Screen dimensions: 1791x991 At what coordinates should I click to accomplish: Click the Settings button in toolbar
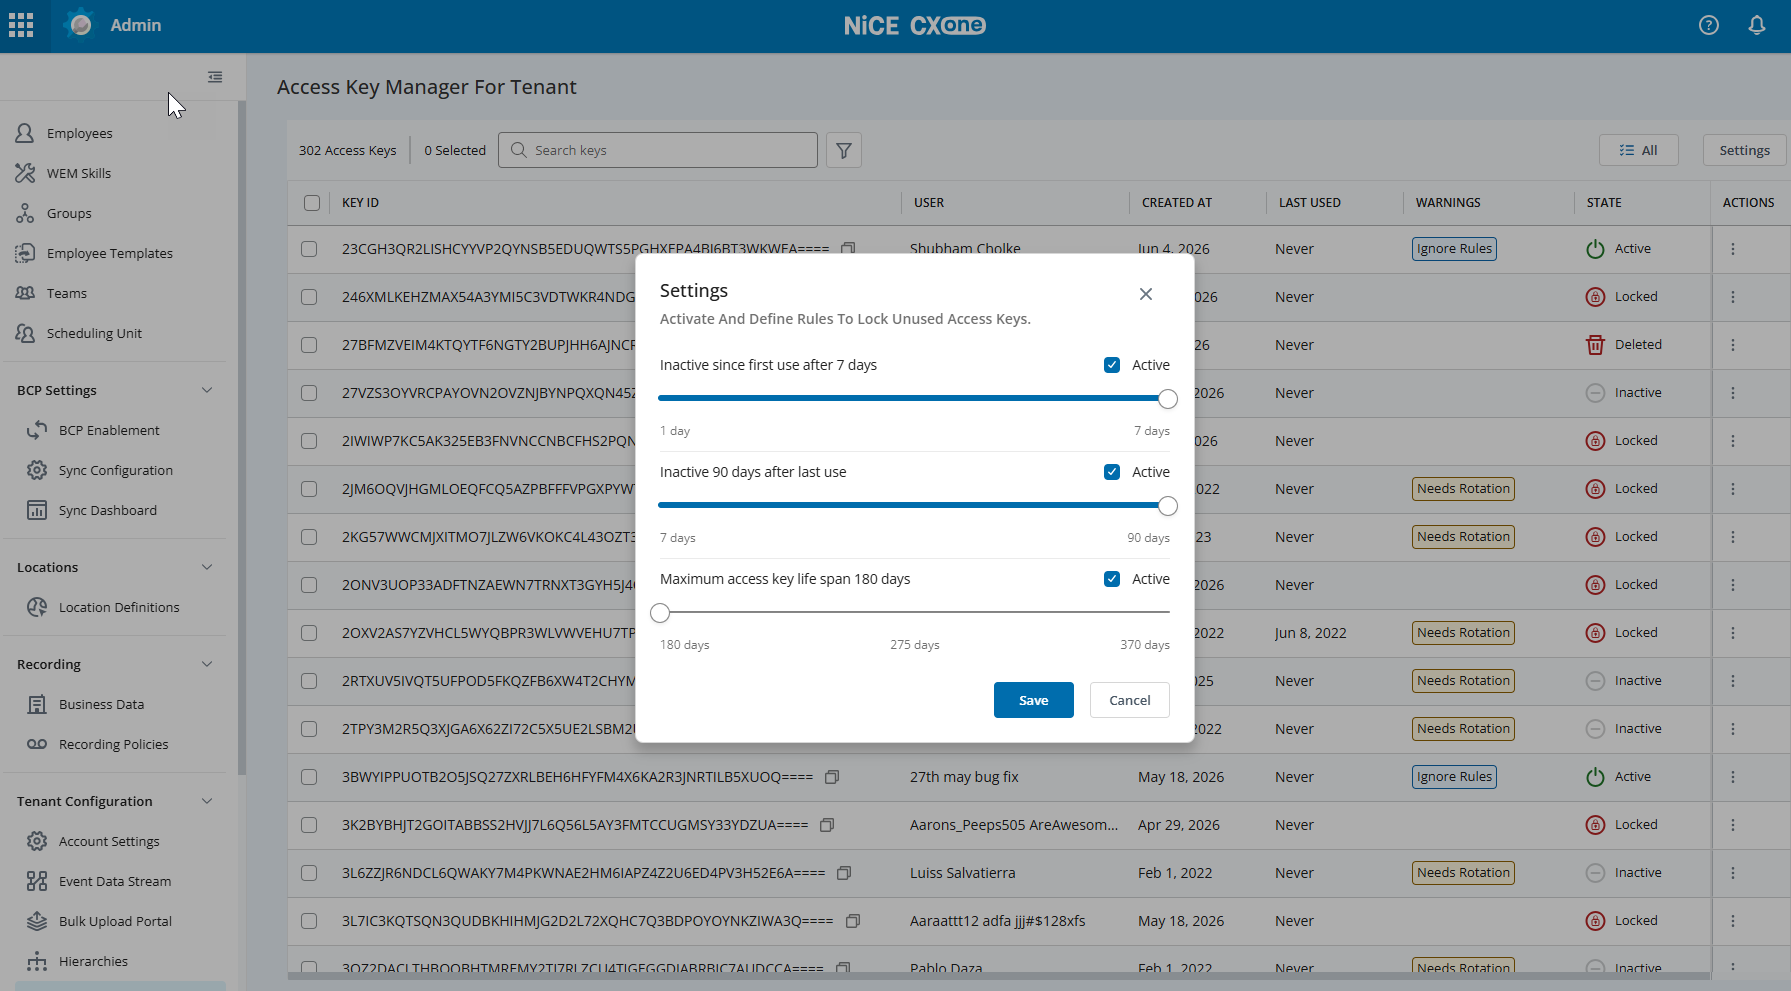click(x=1744, y=150)
